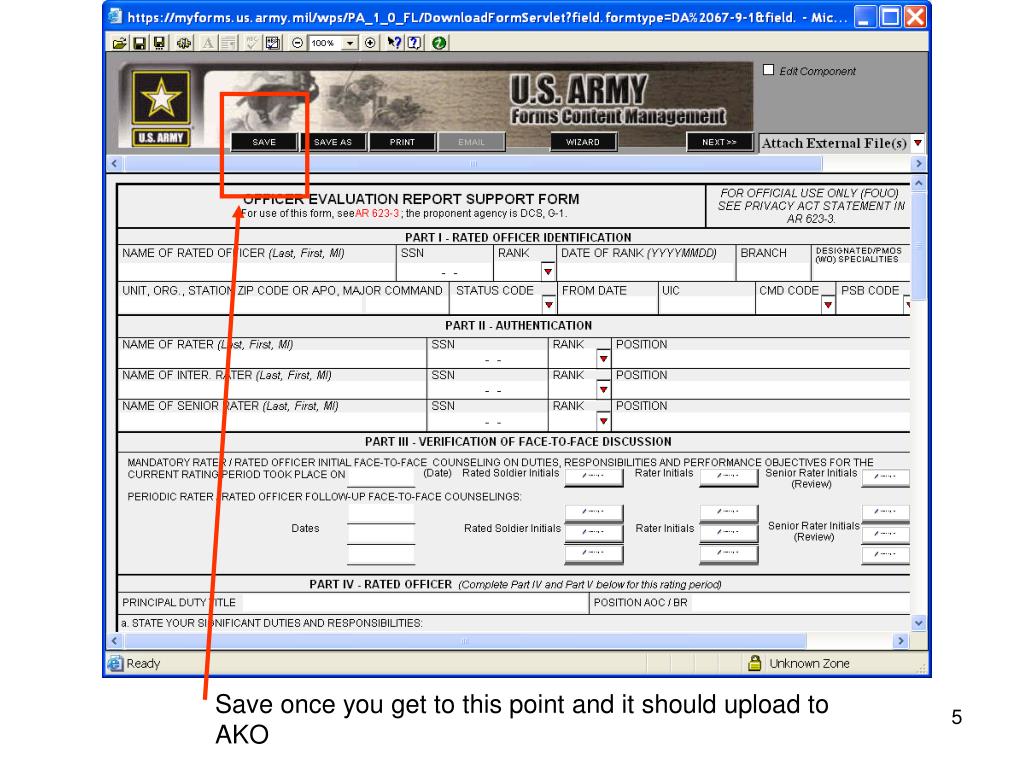Click the Save floppy disk toolbar icon

tap(139, 43)
